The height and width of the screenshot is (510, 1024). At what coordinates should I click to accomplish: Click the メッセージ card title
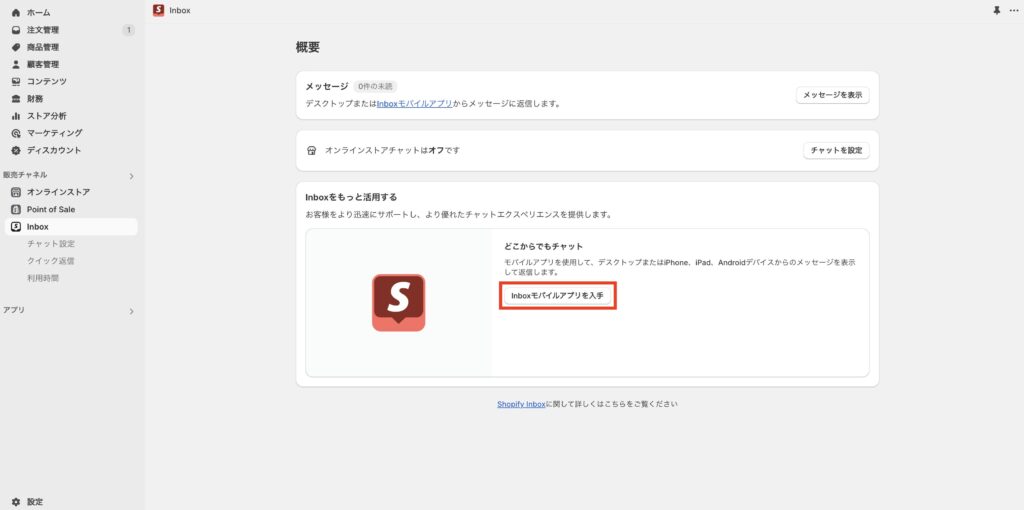(327, 86)
